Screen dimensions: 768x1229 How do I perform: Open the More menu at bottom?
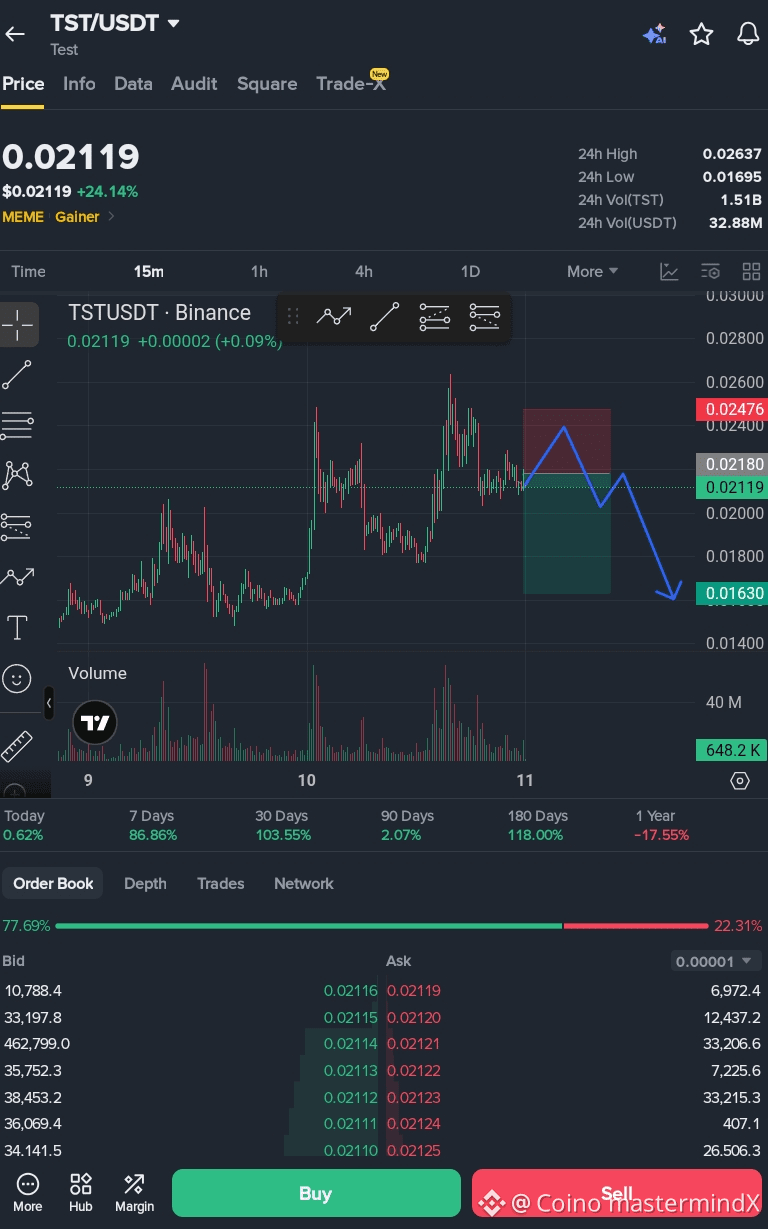pos(28,1192)
